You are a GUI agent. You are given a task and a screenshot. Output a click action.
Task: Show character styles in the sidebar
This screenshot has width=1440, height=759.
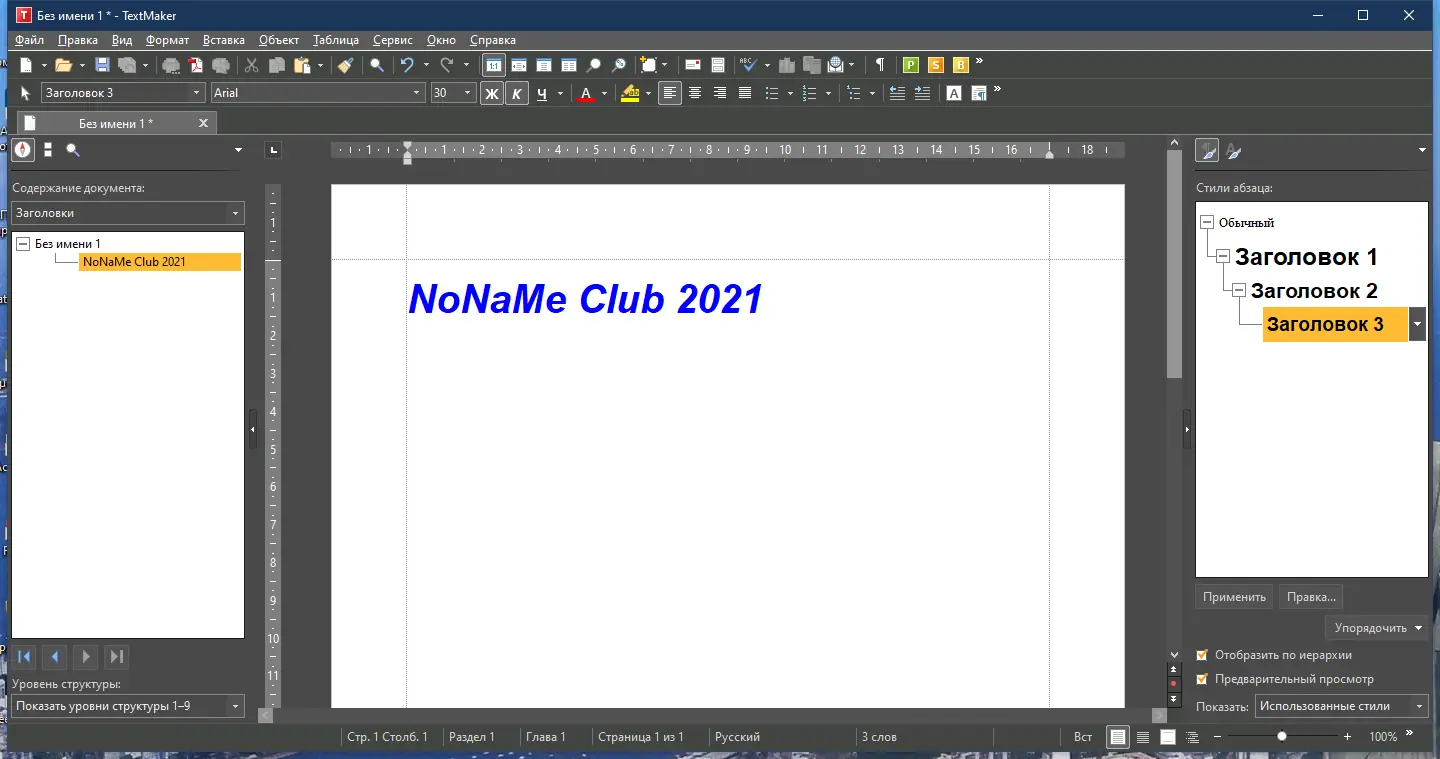[x=1234, y=151]
